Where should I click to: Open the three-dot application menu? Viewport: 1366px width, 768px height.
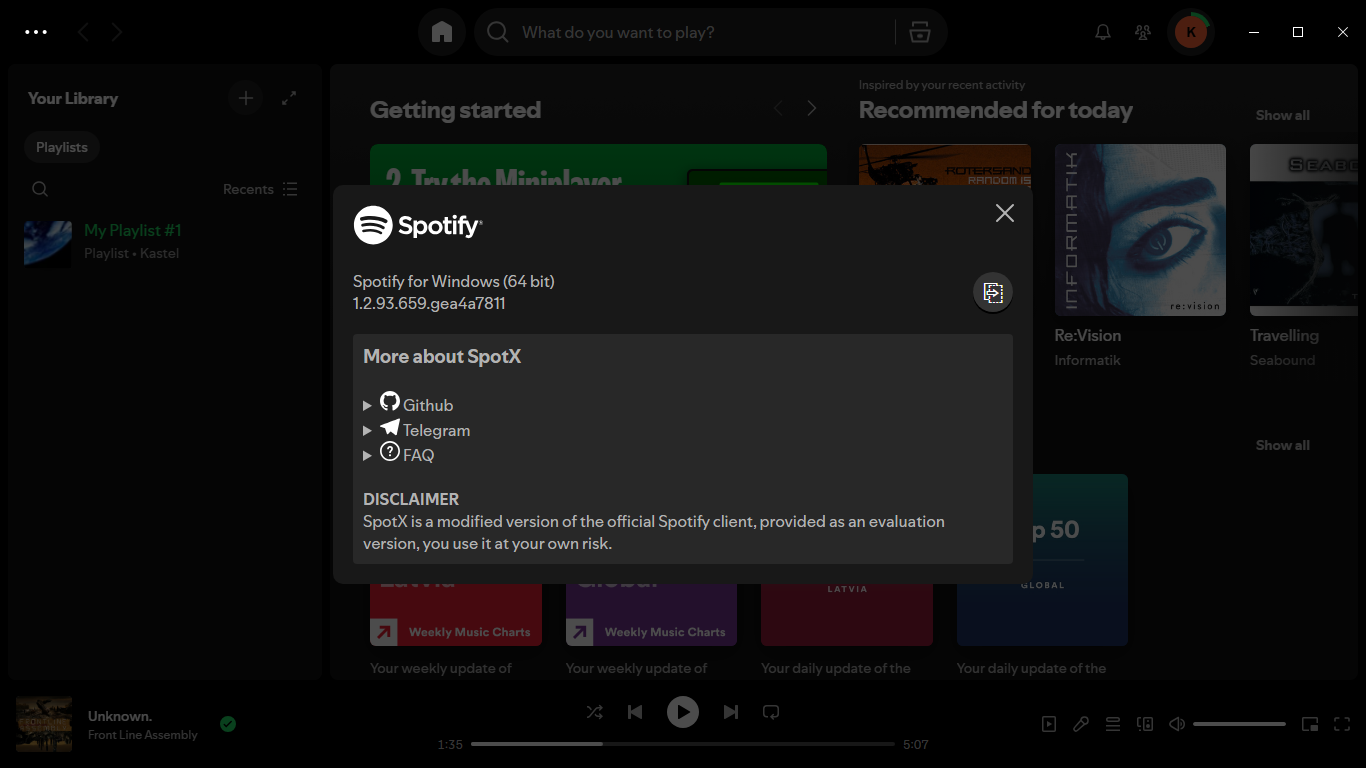coord(36,32)
